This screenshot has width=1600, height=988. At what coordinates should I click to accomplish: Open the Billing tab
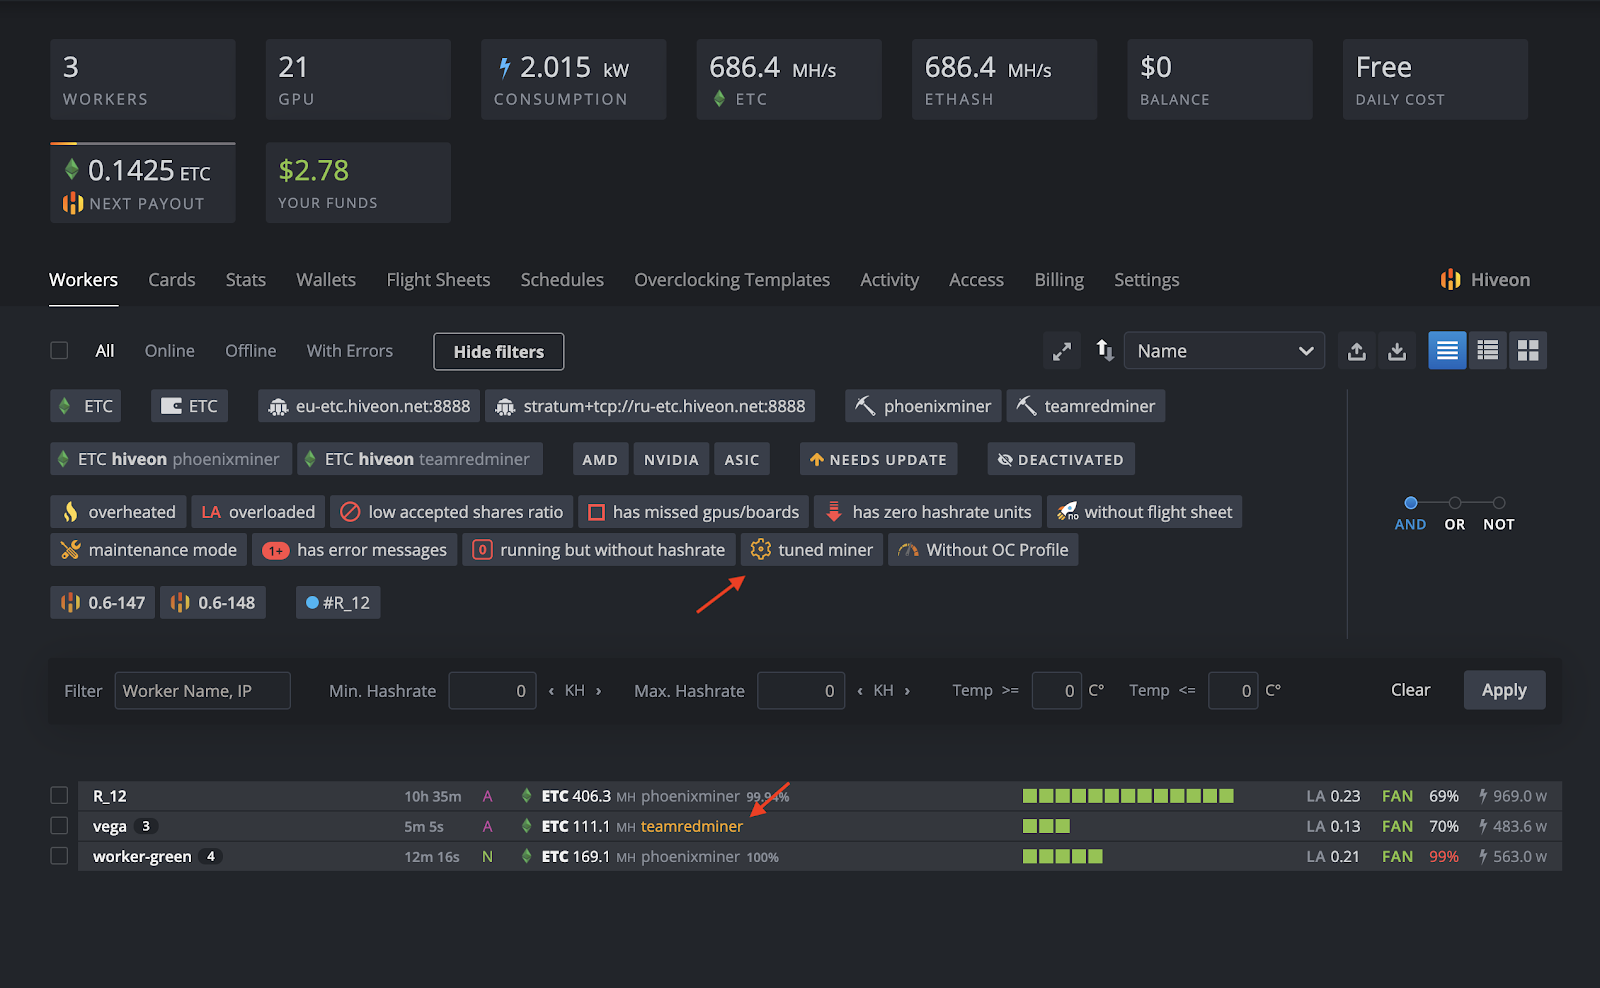click(1059, 280)
